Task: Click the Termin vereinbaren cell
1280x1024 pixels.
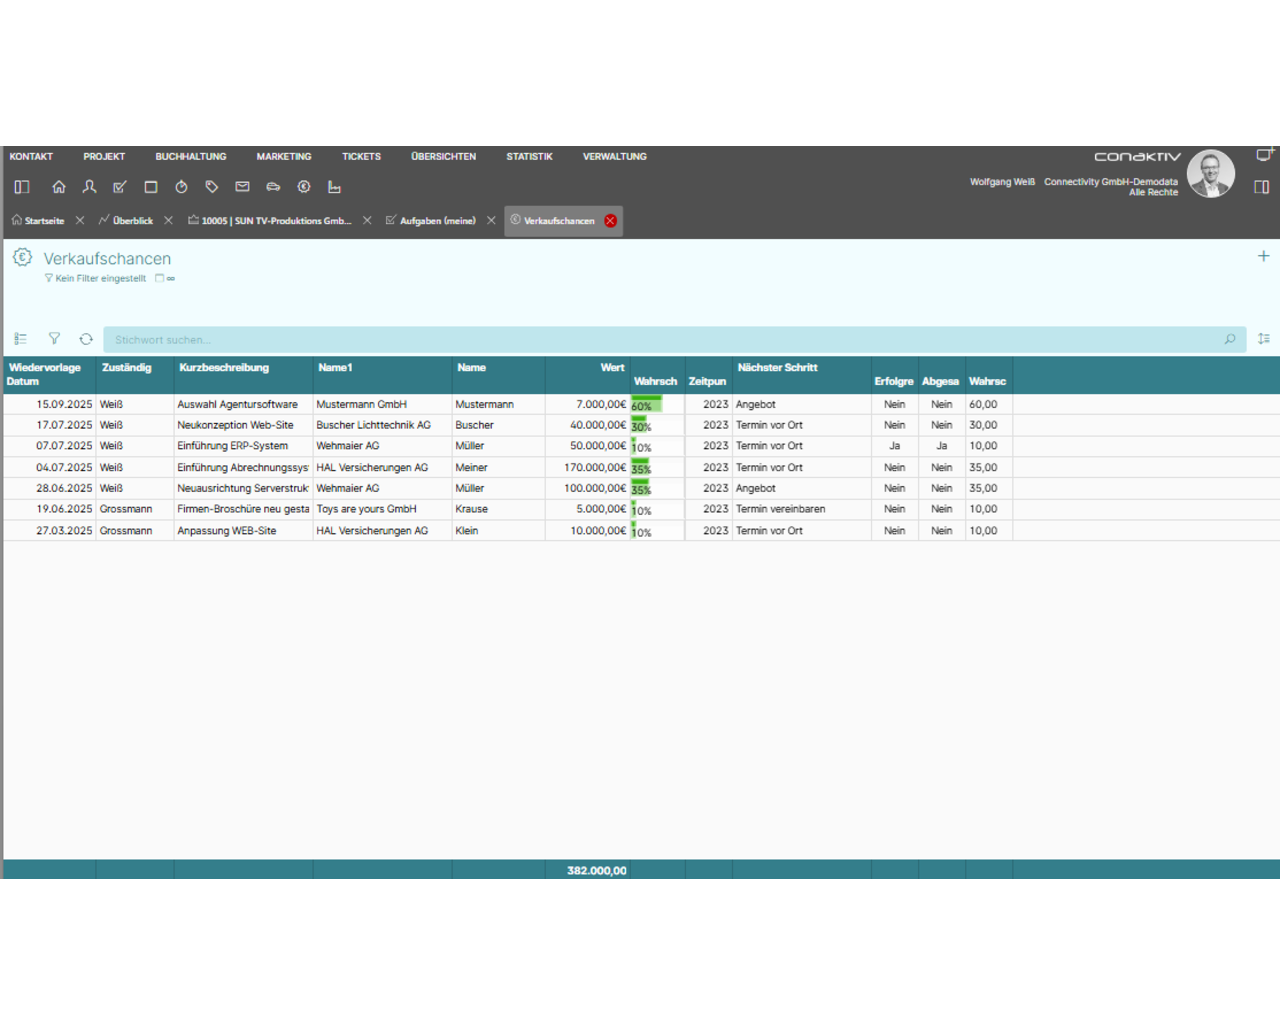Action: click(802, 509)
